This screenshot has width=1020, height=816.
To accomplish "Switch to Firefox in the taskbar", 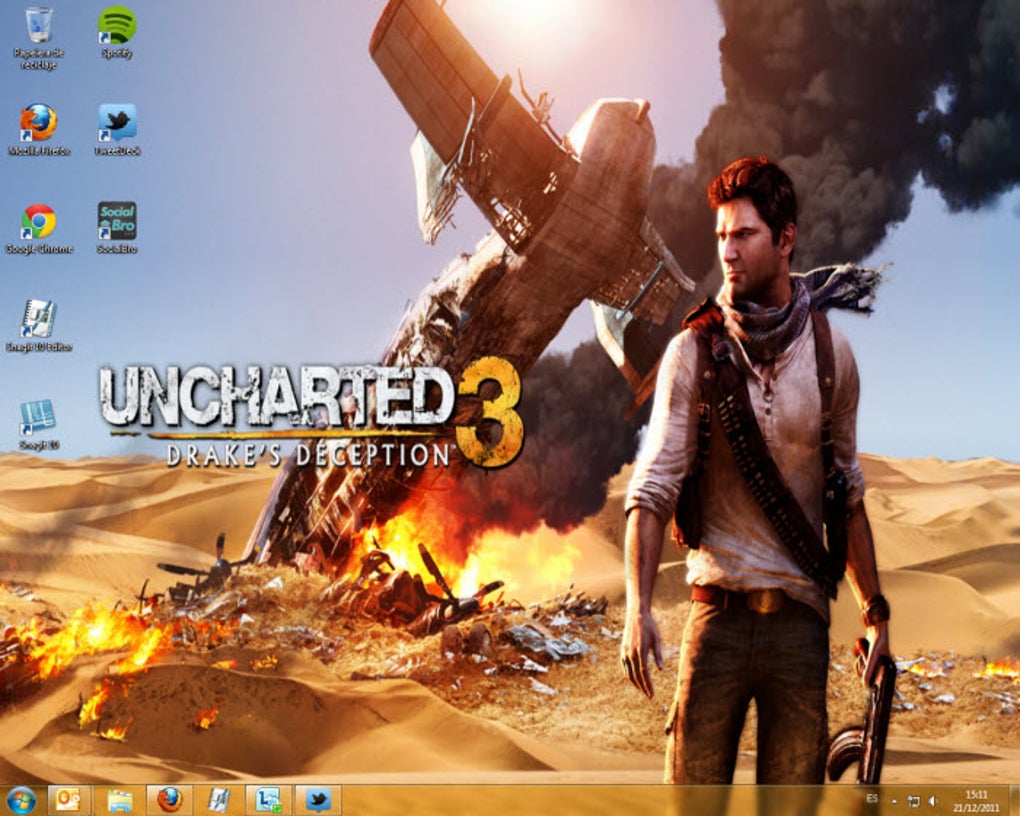I will click(x=169, y=800).
